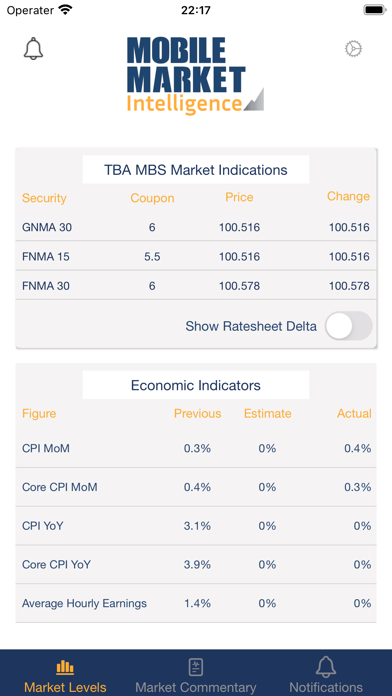Tap the battery indicator in status bar
Image resolution: width=392 pixels, height=696 pixels.
[374, 10]
